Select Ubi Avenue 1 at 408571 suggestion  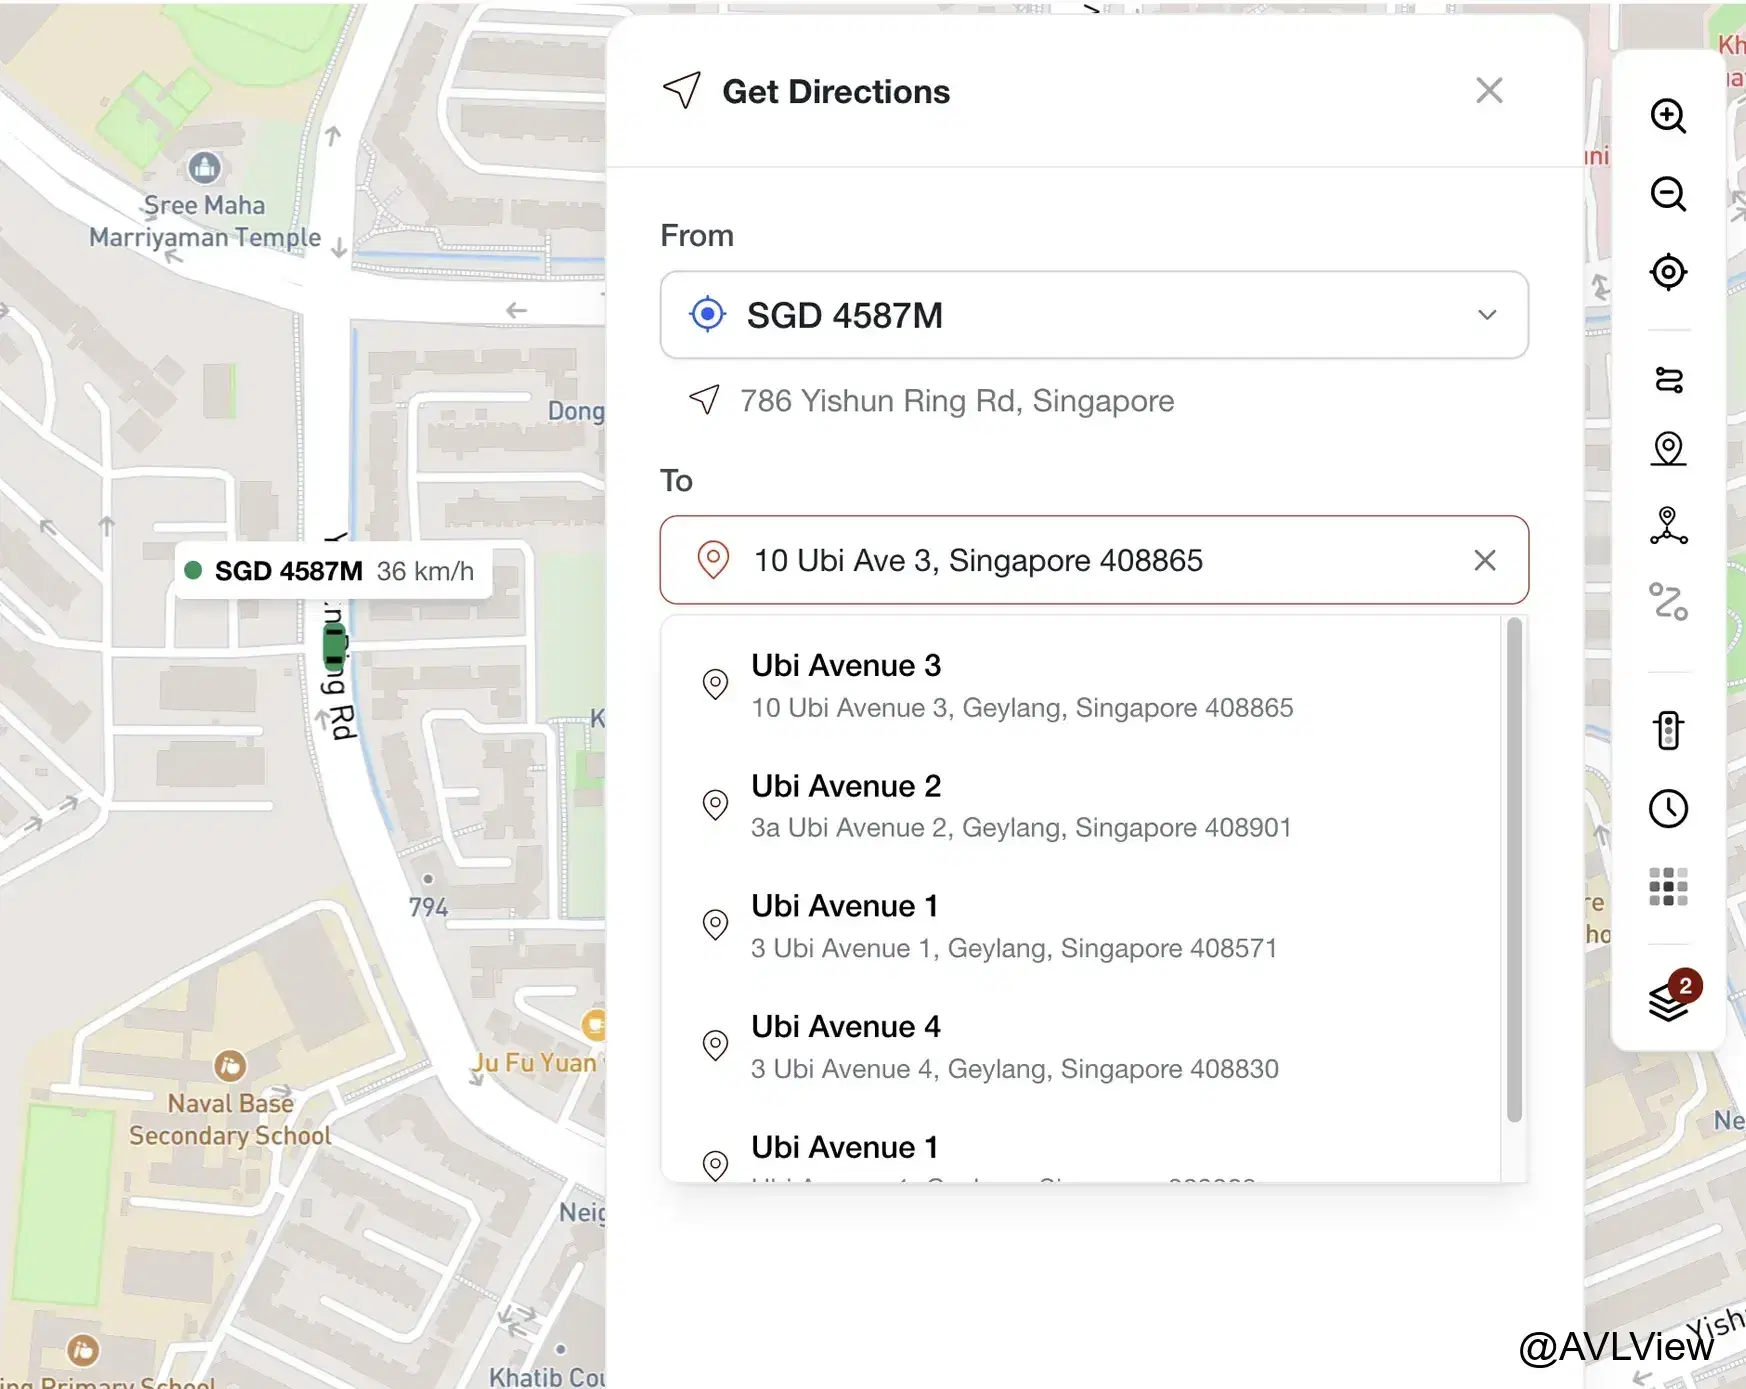click(1080, 926)
